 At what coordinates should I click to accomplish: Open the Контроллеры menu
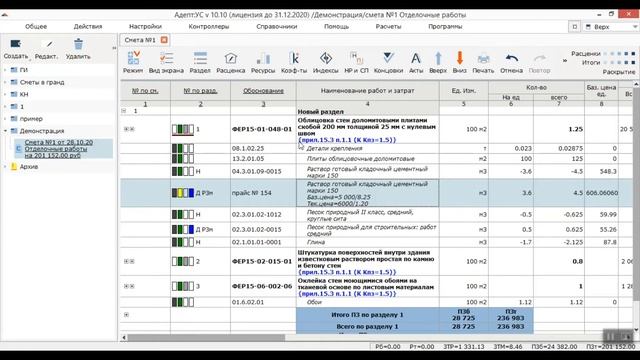click(x=209, y=27)
